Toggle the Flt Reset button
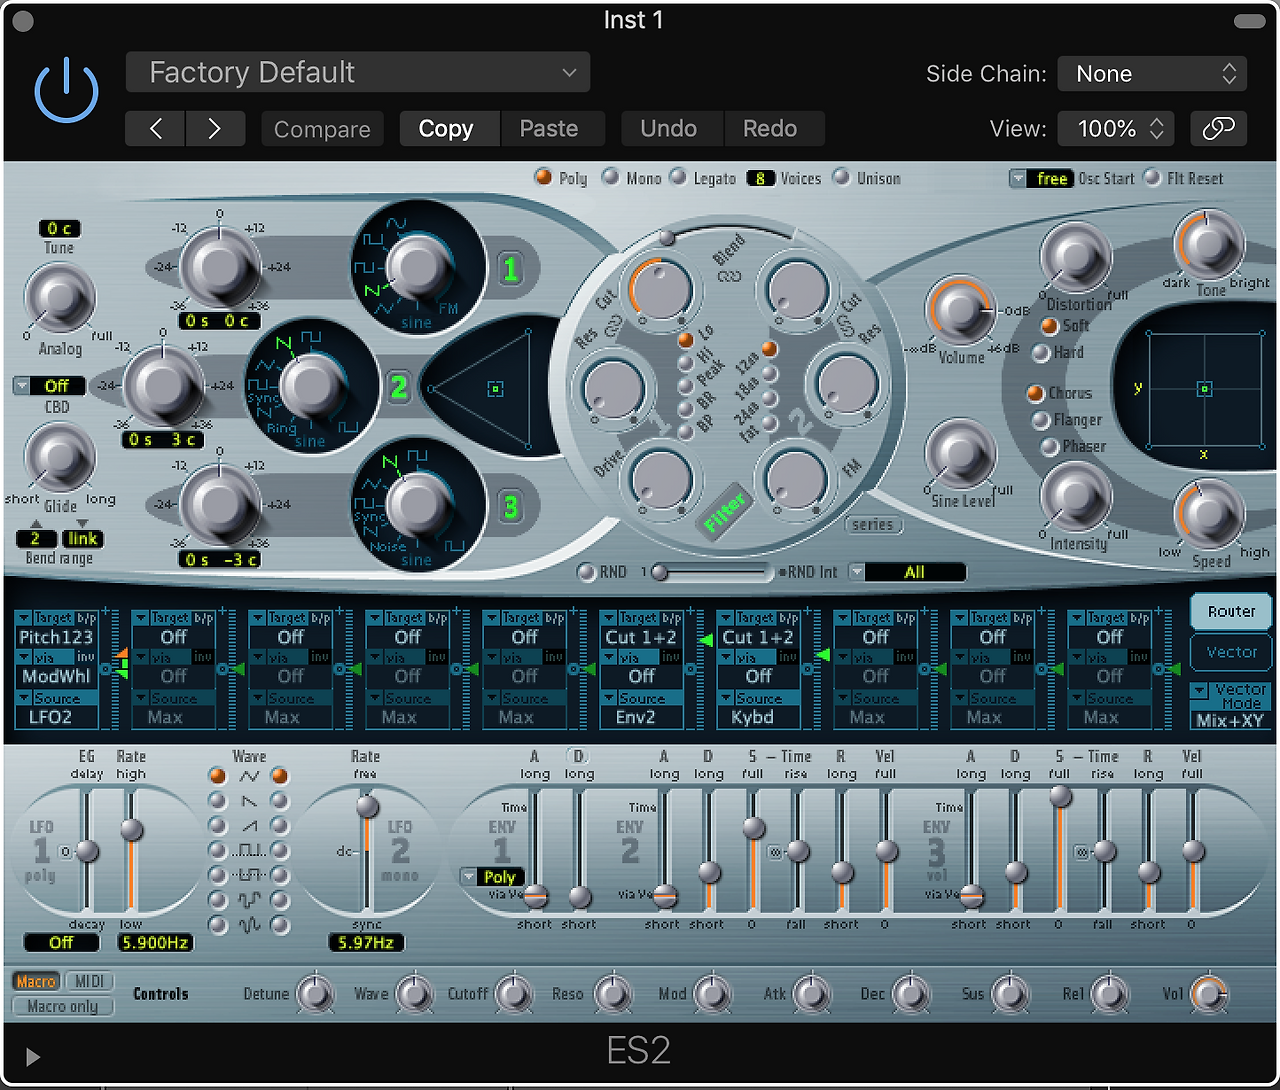This screenshot has height=1090, width=1280. point(1152,177)
